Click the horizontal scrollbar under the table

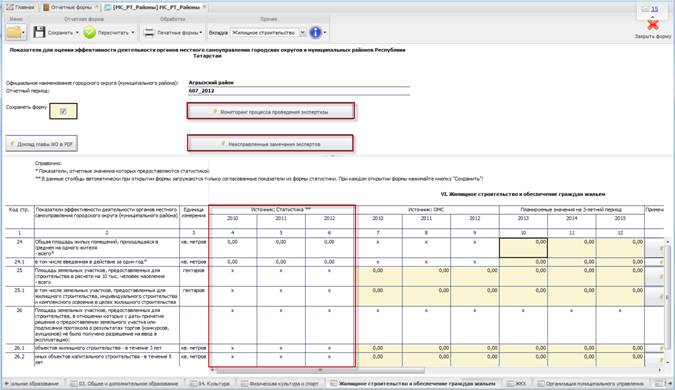coord(321,370)
